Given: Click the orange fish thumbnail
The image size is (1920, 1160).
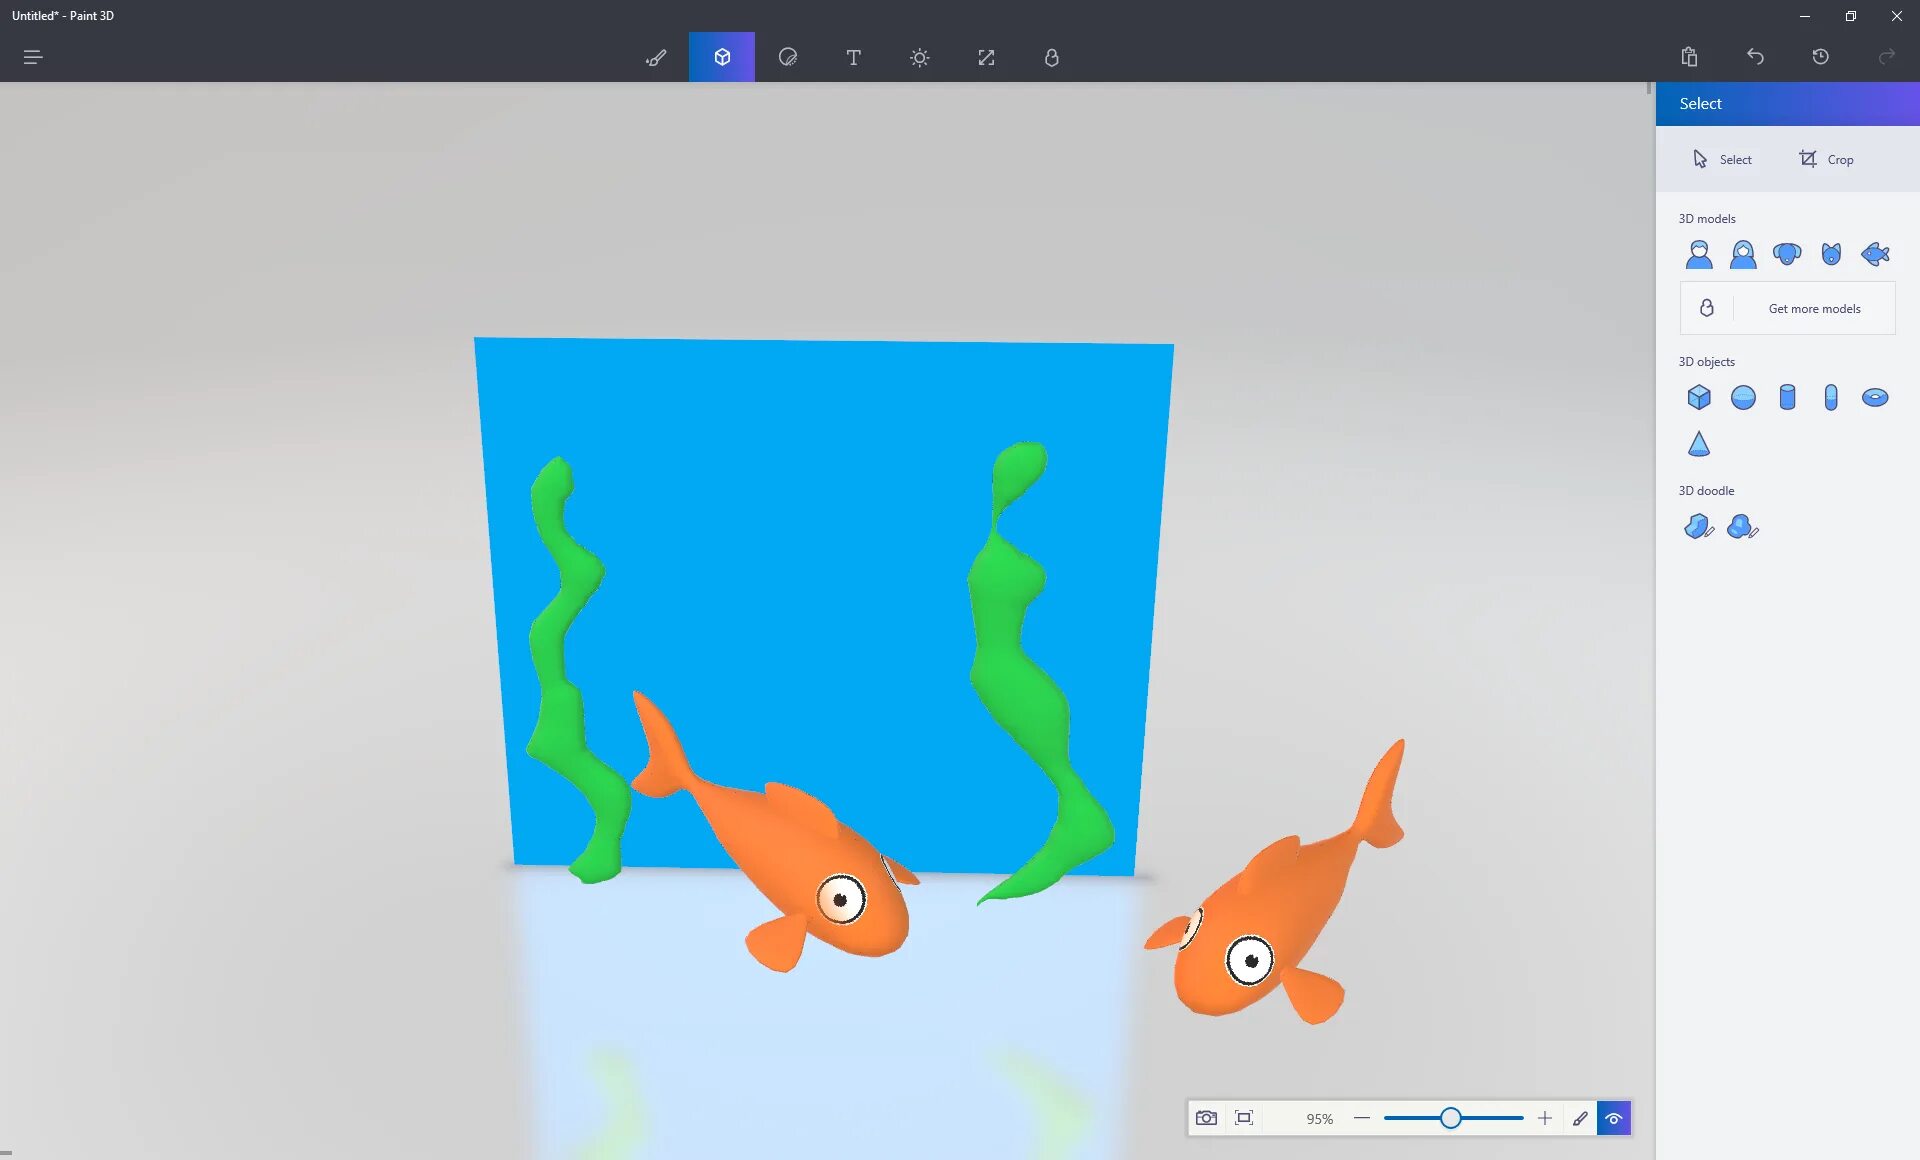Looking at the screenshot, I should (1875, 252).
